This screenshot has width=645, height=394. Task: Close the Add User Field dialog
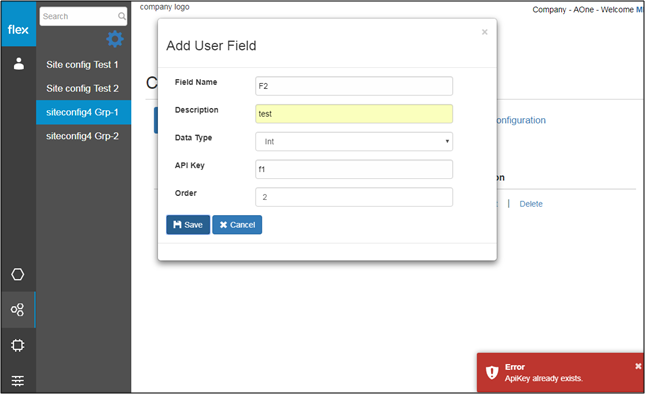coord(485,32)
